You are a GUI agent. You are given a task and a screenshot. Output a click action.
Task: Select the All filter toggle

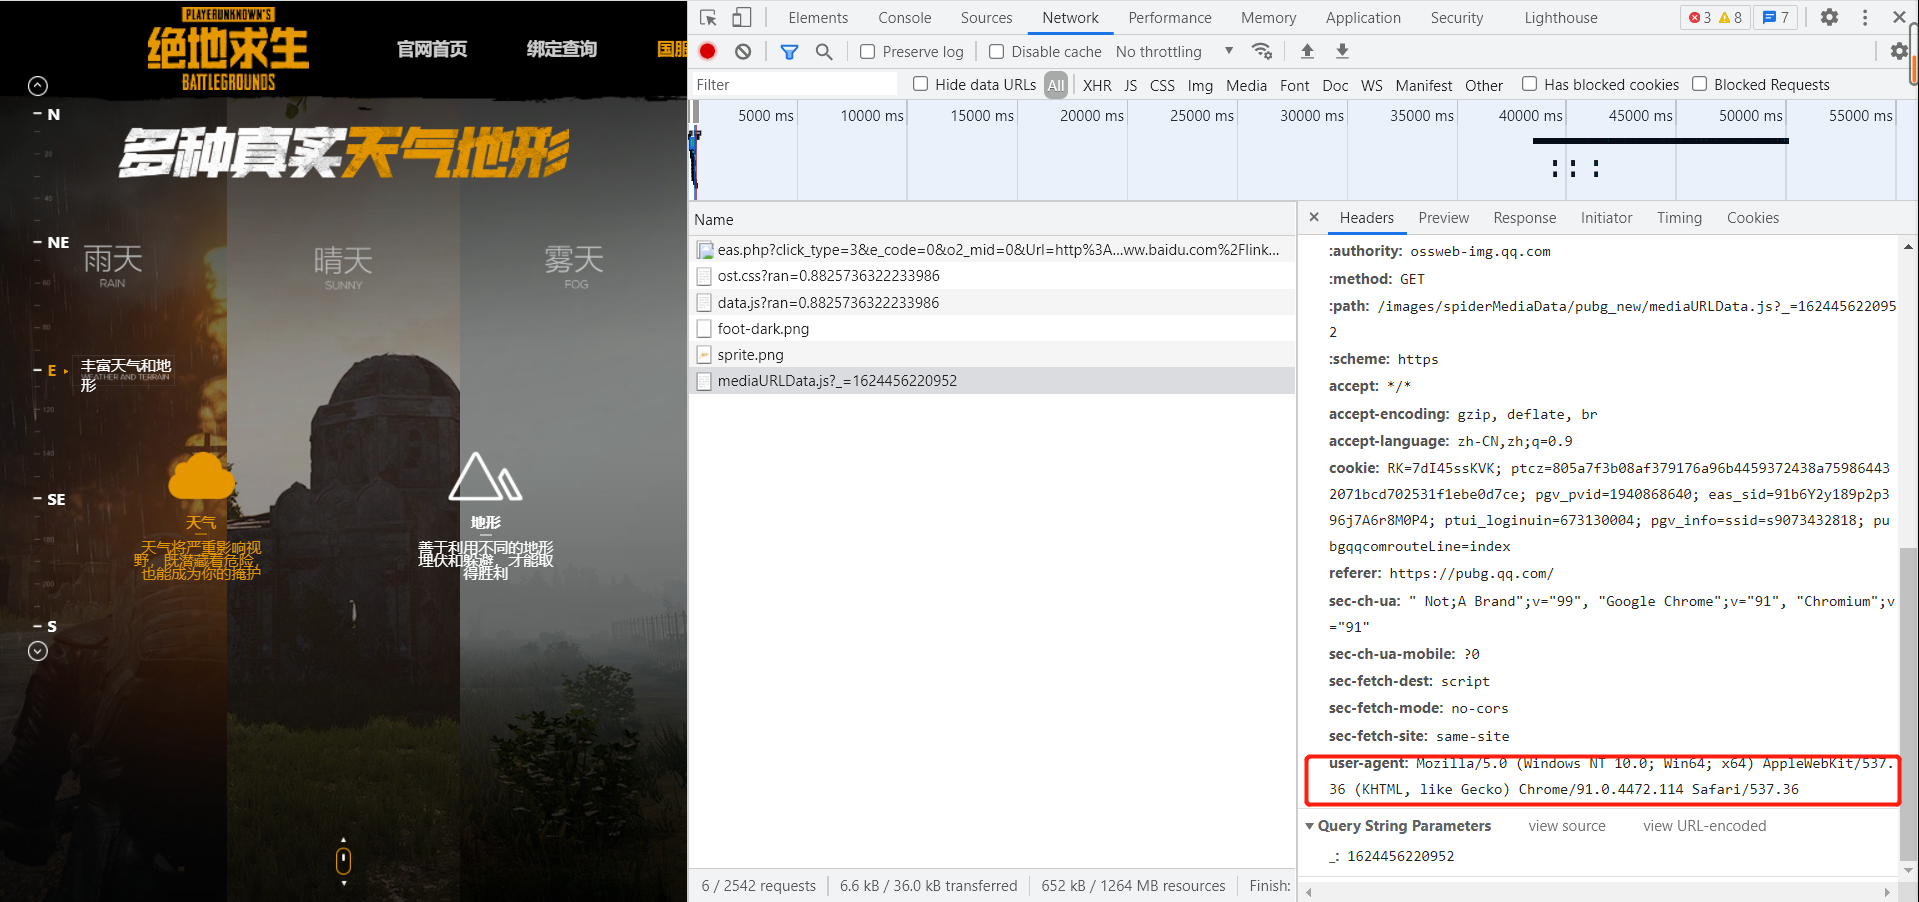1056,85
